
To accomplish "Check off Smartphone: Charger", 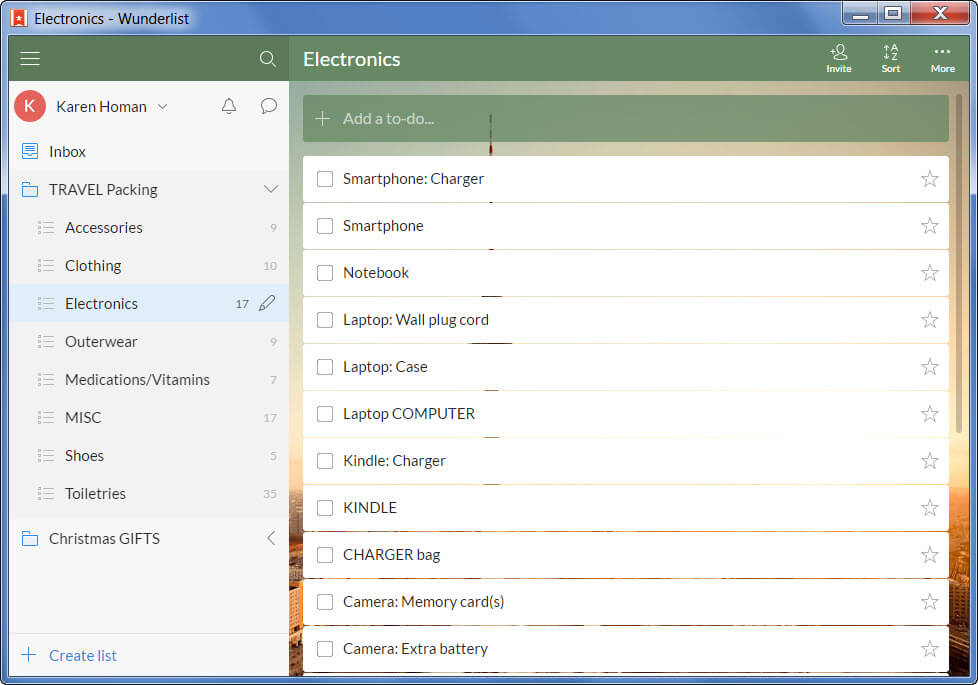I will pyautogui.click(x=325, y=179).
